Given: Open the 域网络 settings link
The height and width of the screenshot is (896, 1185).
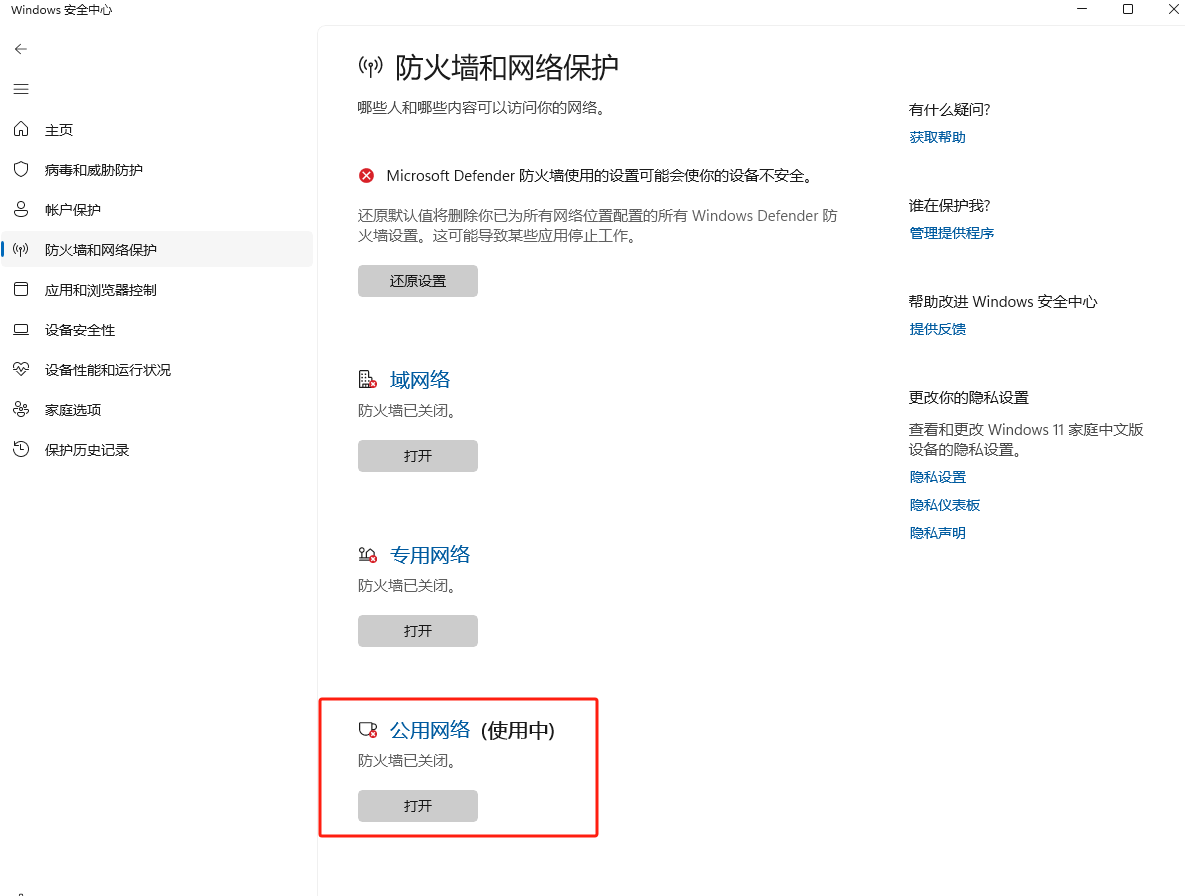Looking at the screenshot, I should (420, 380).
